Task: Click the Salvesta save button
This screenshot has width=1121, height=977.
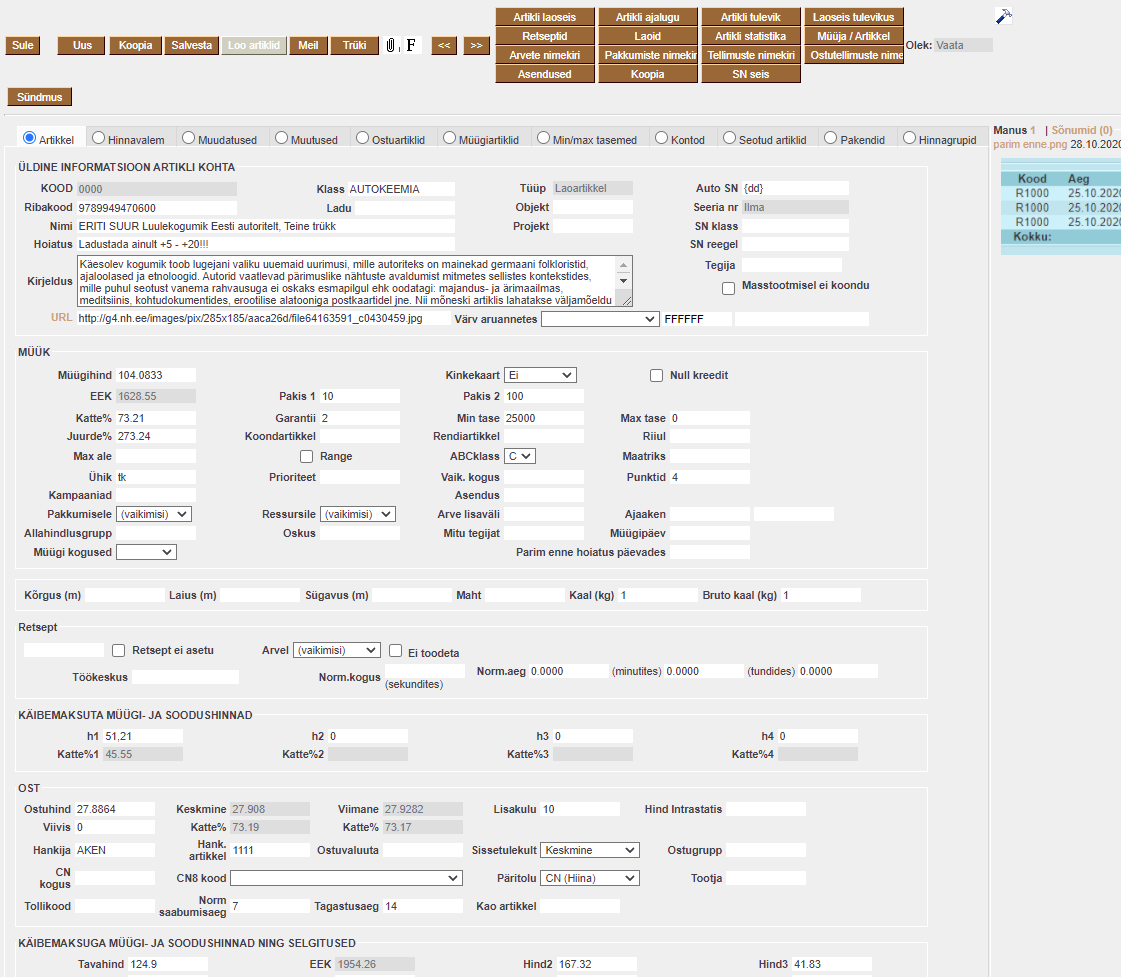Action: [x=192, y=46]
